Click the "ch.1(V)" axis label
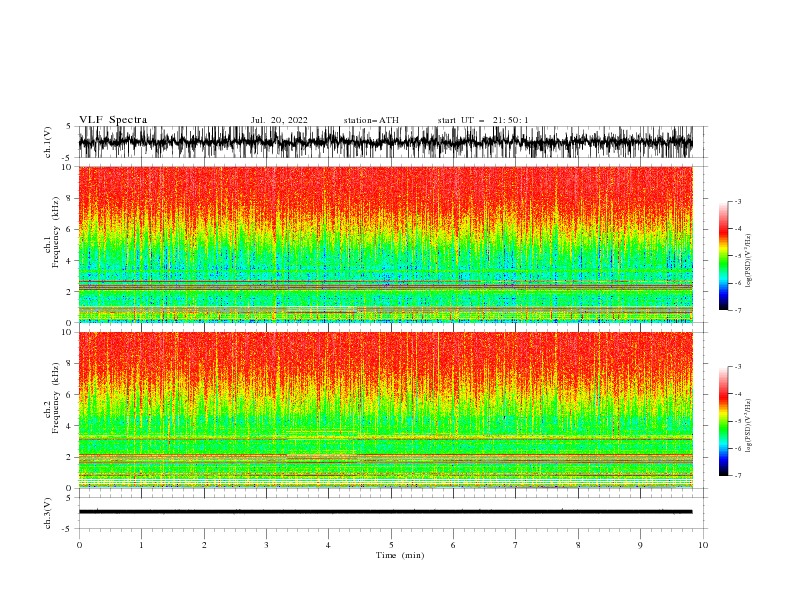 [48, 142]
